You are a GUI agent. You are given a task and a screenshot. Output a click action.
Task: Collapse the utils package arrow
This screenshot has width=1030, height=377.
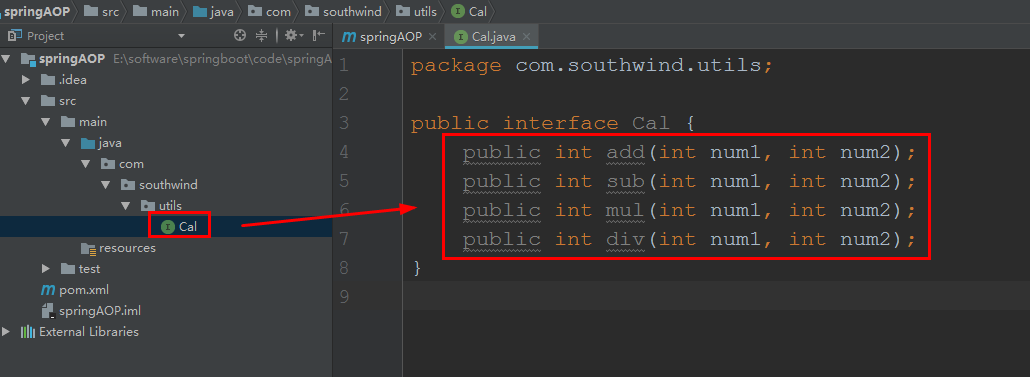pos(126,206)
